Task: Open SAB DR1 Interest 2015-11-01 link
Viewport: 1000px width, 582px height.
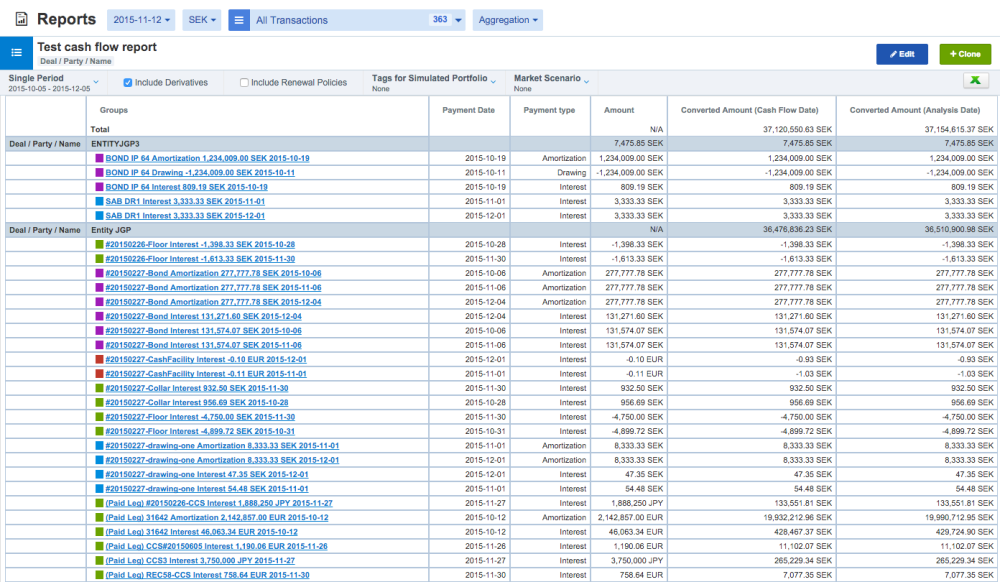Action: click(x=185, y=201)
